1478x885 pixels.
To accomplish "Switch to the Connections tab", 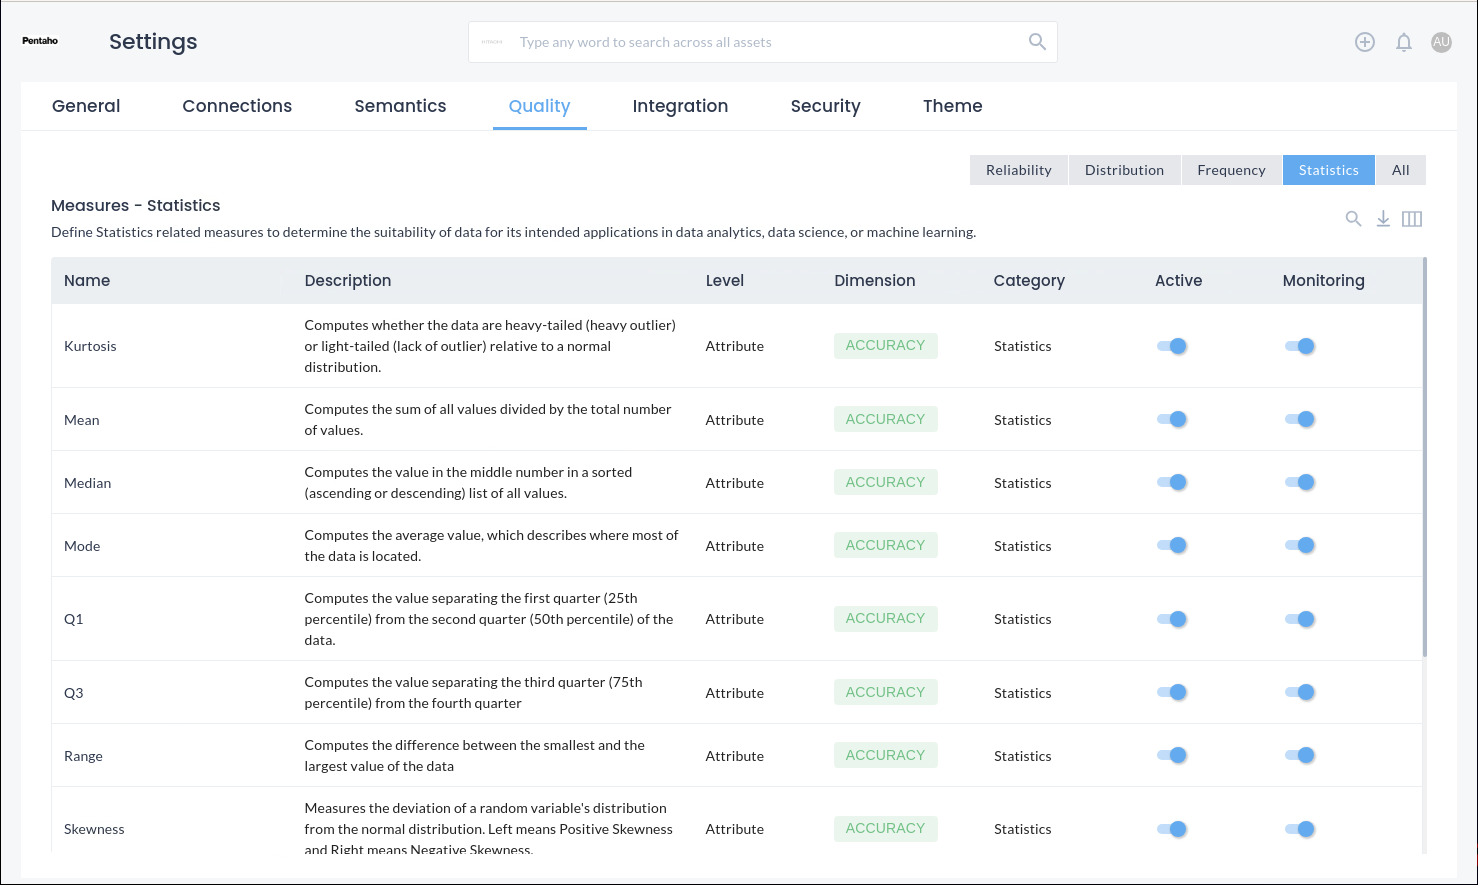I will coord(237,106).
